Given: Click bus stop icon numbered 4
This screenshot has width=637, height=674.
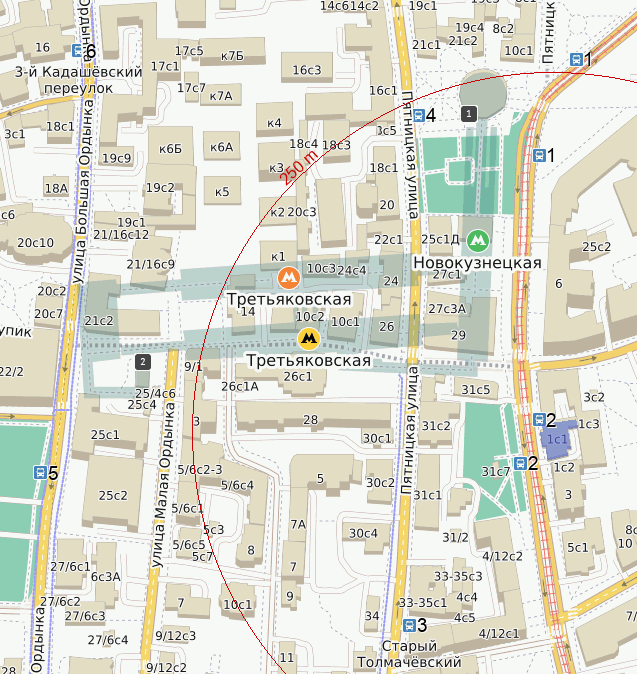Looking at the screenshot, I should 419,115.
